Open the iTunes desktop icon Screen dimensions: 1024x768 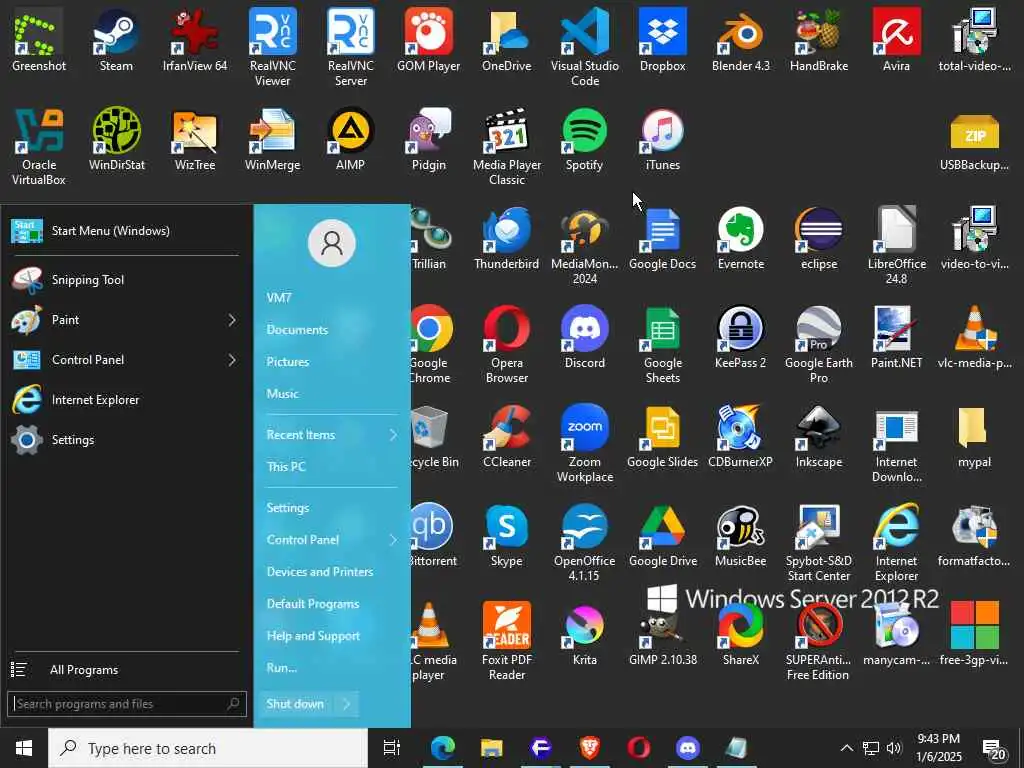pyautogui.click(x=662, y=138)
